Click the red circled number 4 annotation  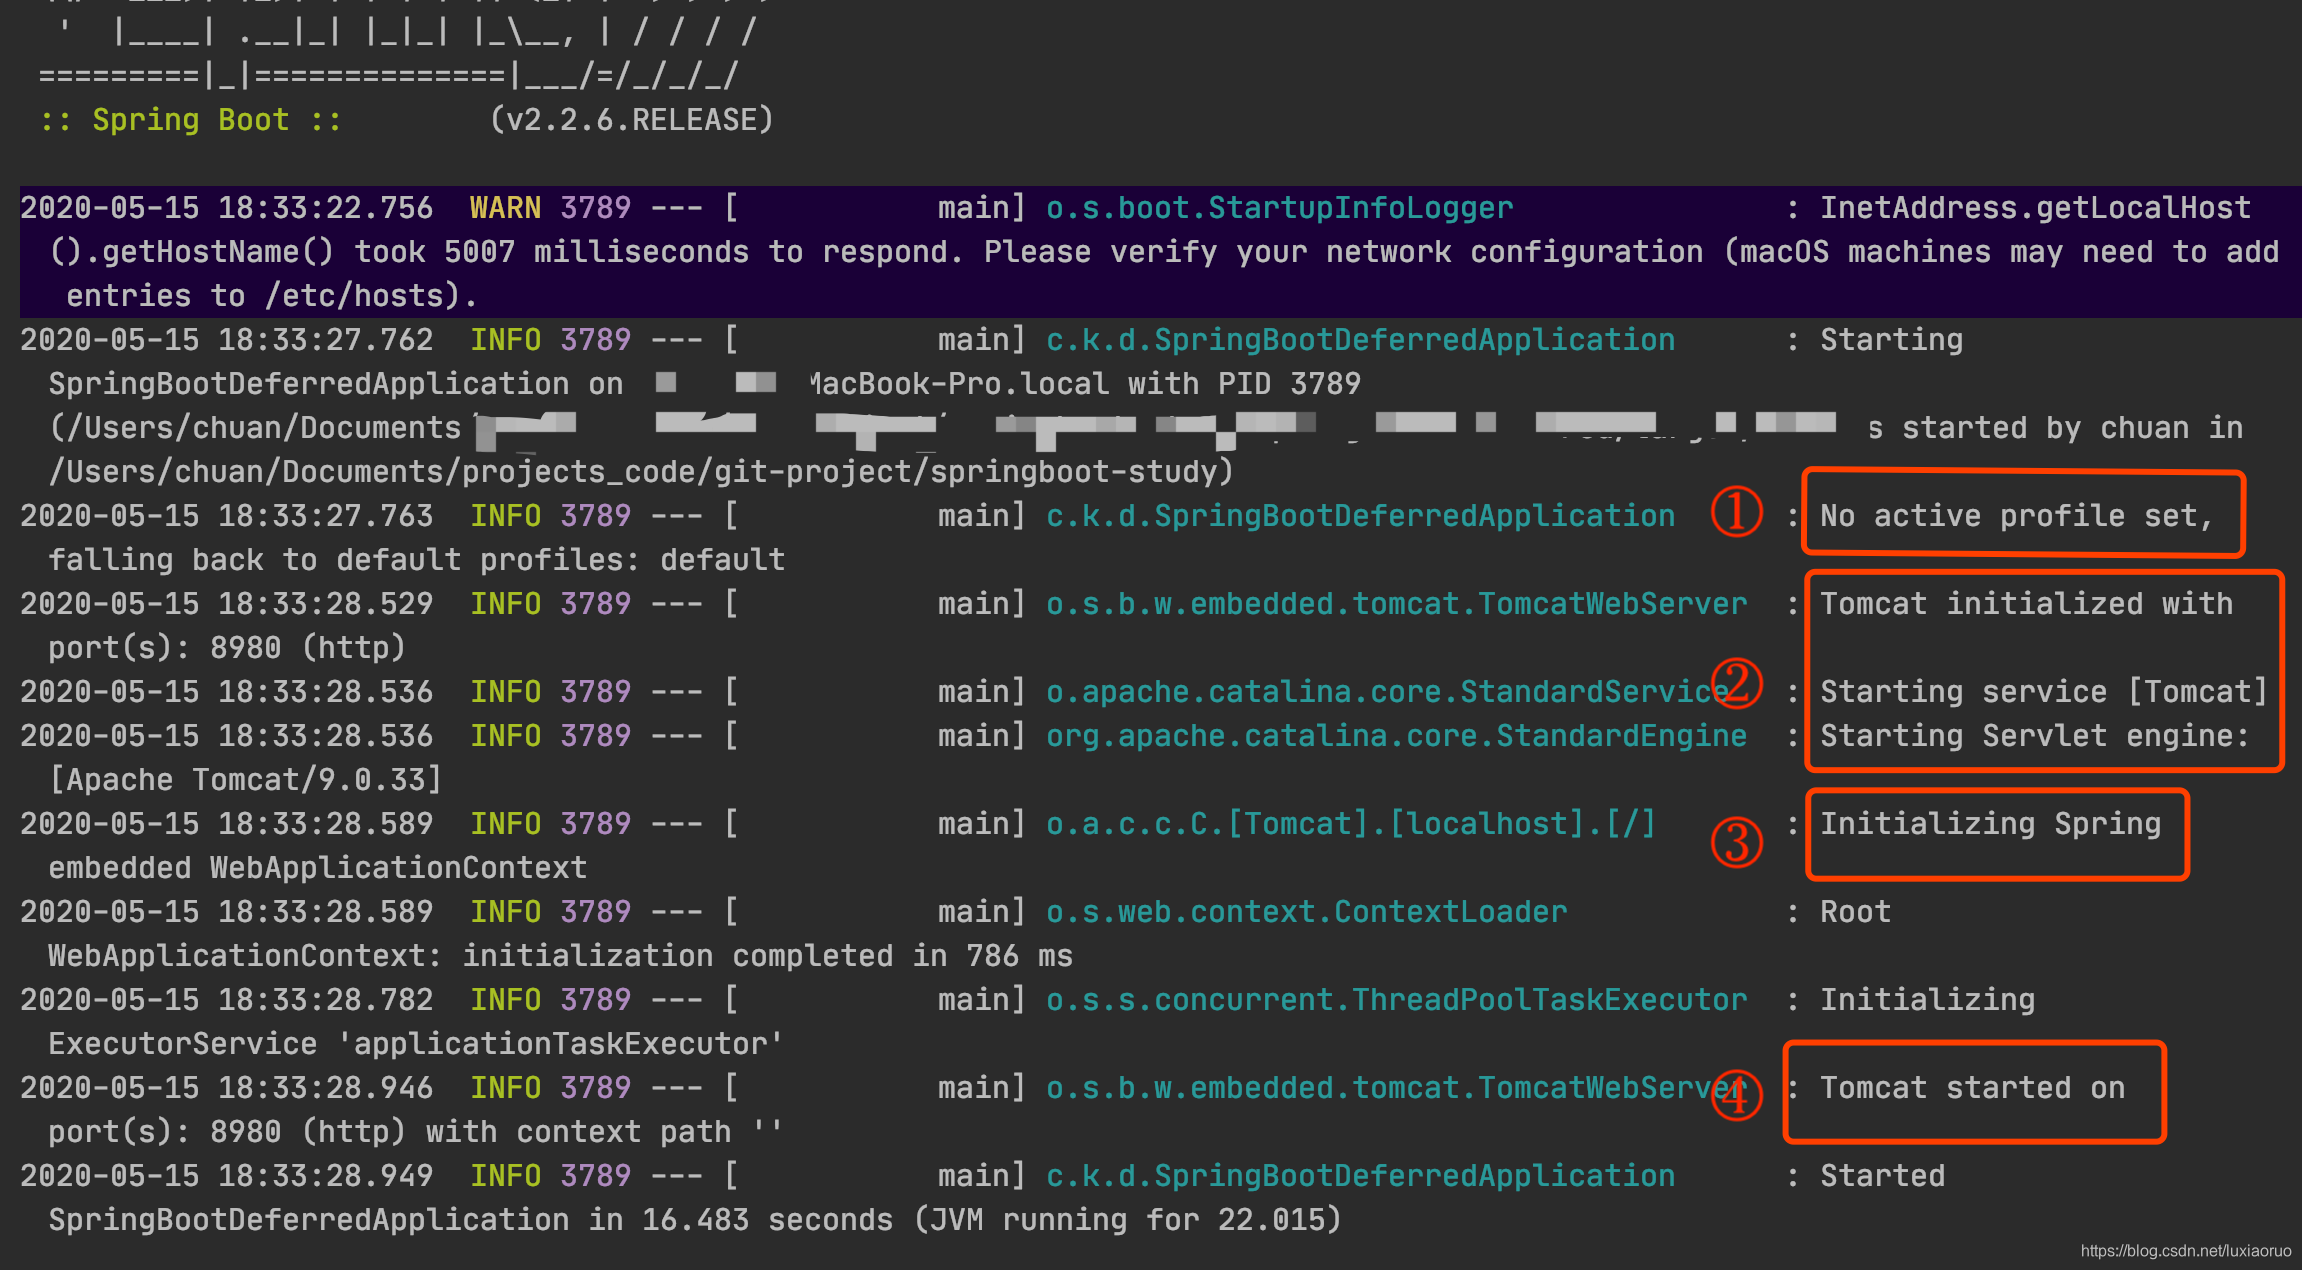(x=1737, y=1095)
